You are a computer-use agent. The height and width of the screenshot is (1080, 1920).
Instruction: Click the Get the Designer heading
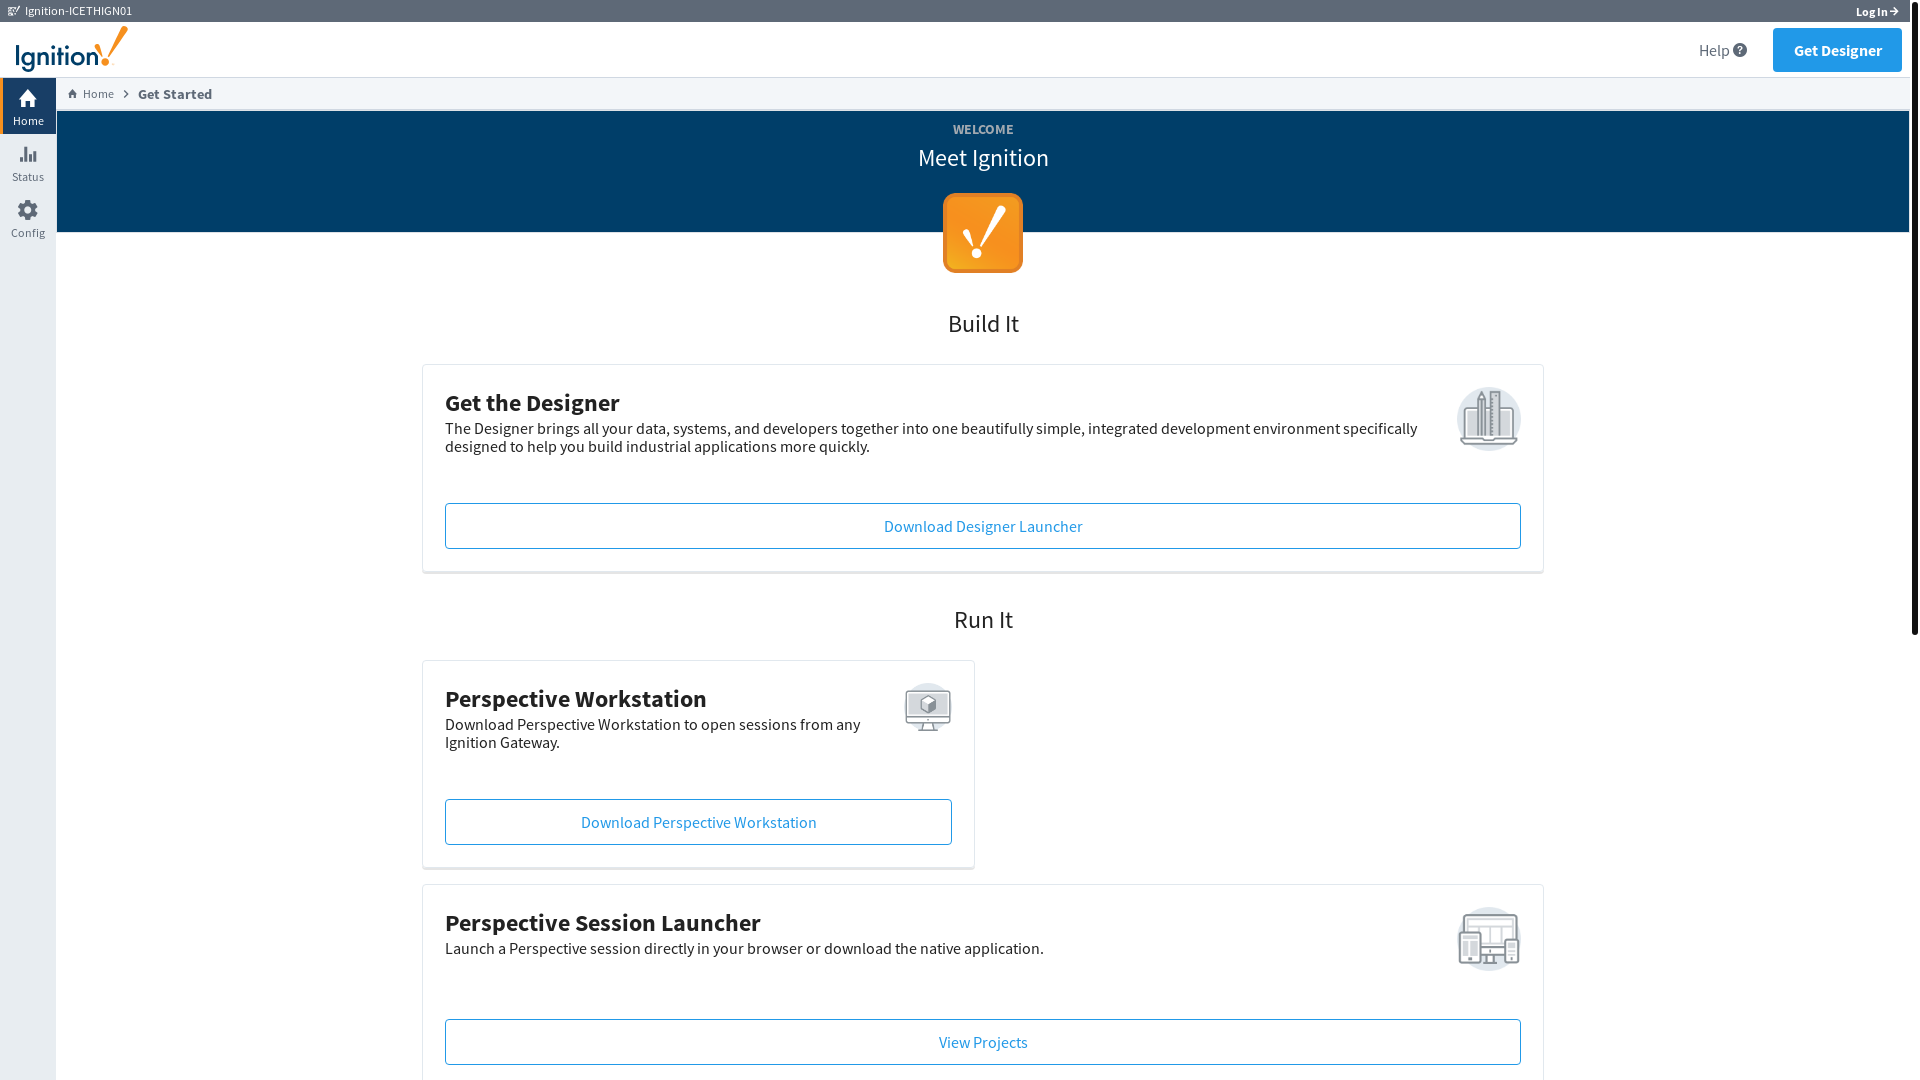(x=532, y=403)
